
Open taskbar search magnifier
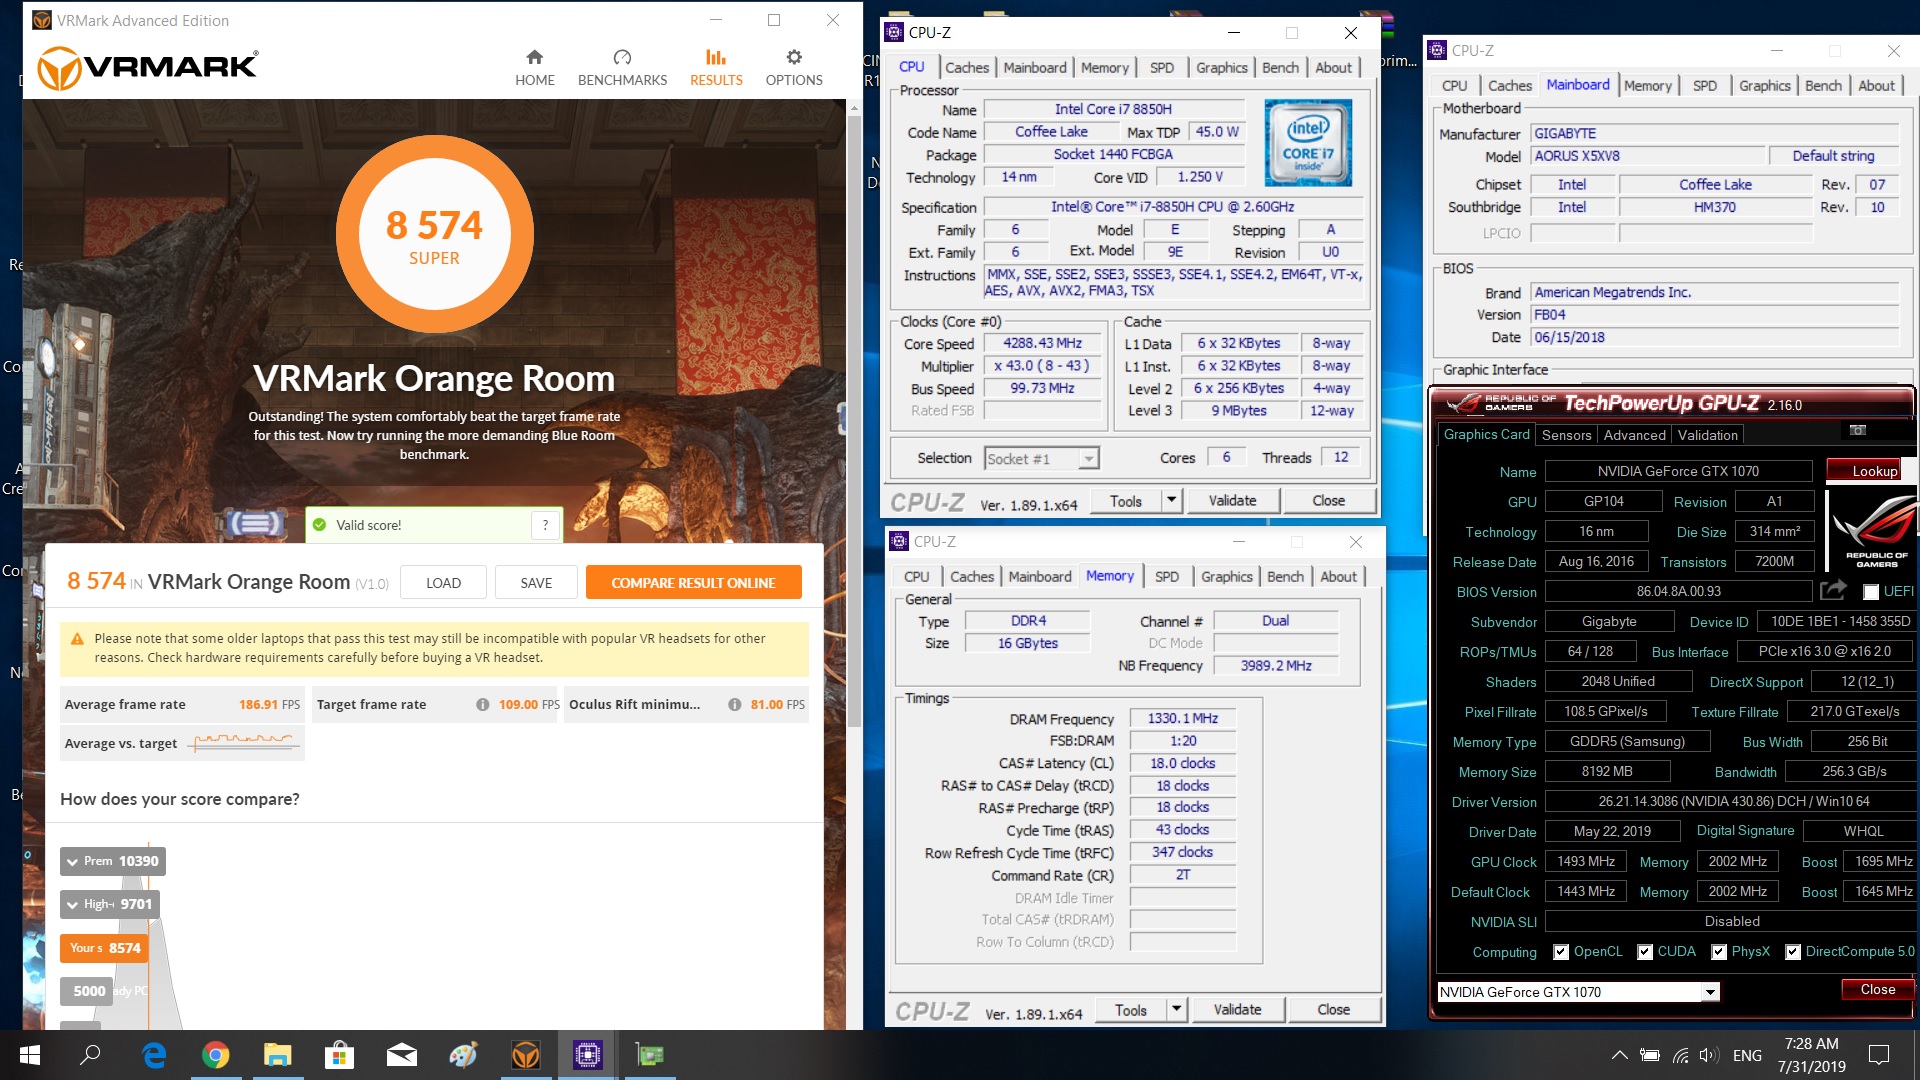coord(90,1055)
